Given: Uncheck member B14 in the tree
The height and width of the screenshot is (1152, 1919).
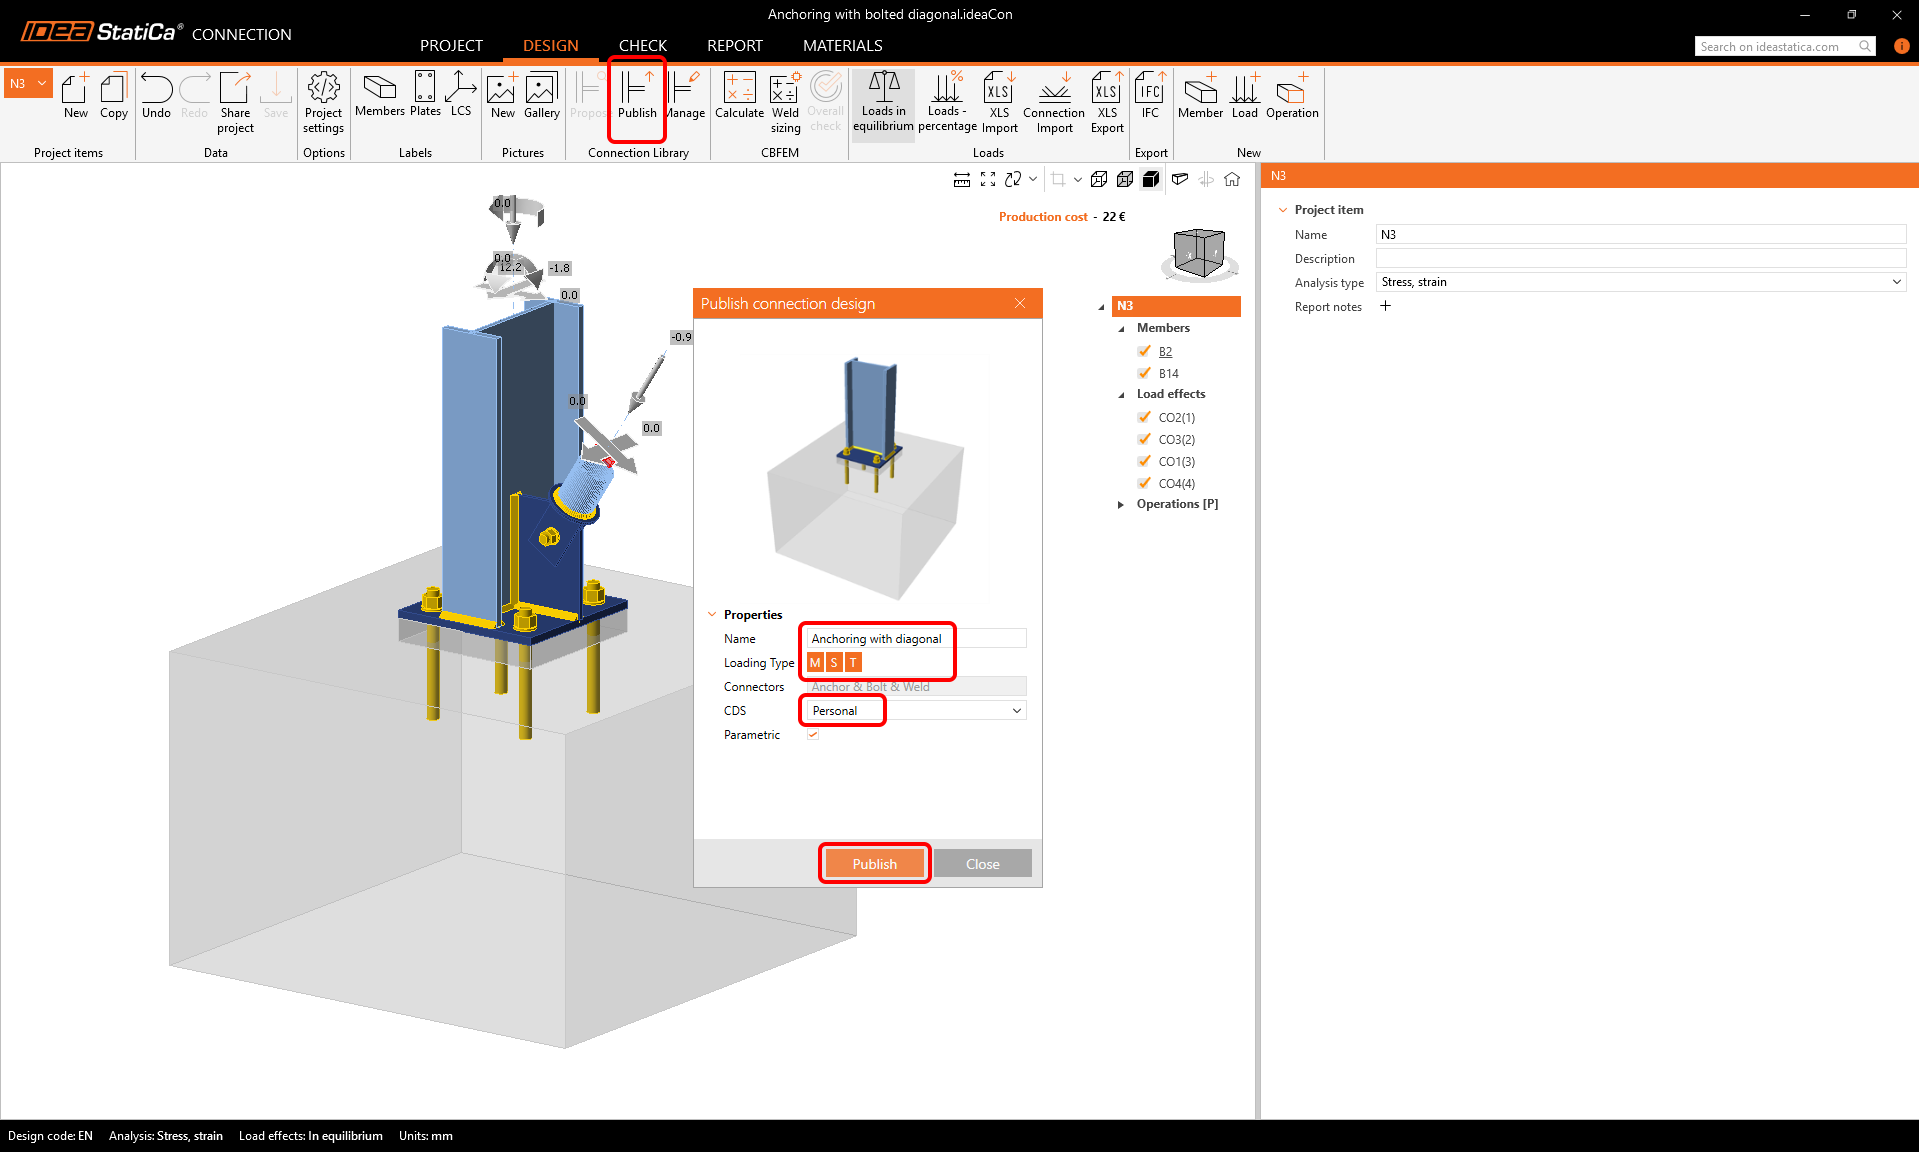Looking at the screenshot, I should point(1144,373).
